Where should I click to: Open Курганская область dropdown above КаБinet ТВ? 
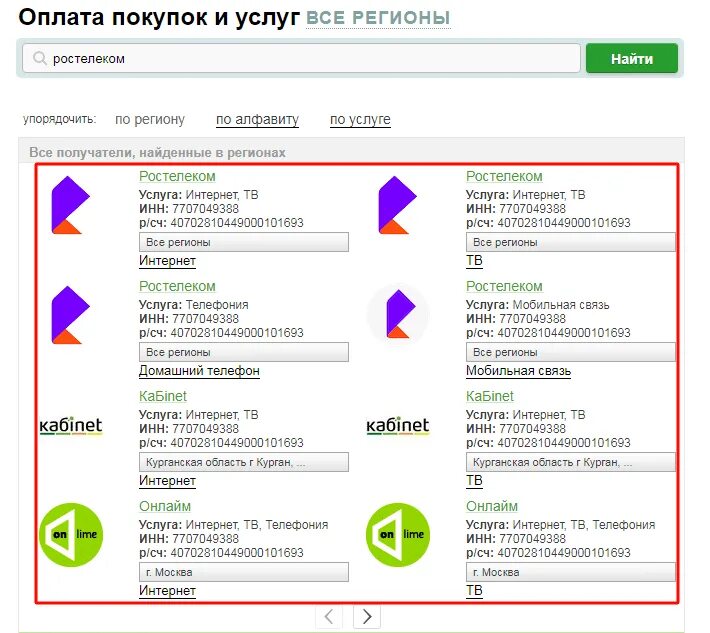(x=571, y=462)
